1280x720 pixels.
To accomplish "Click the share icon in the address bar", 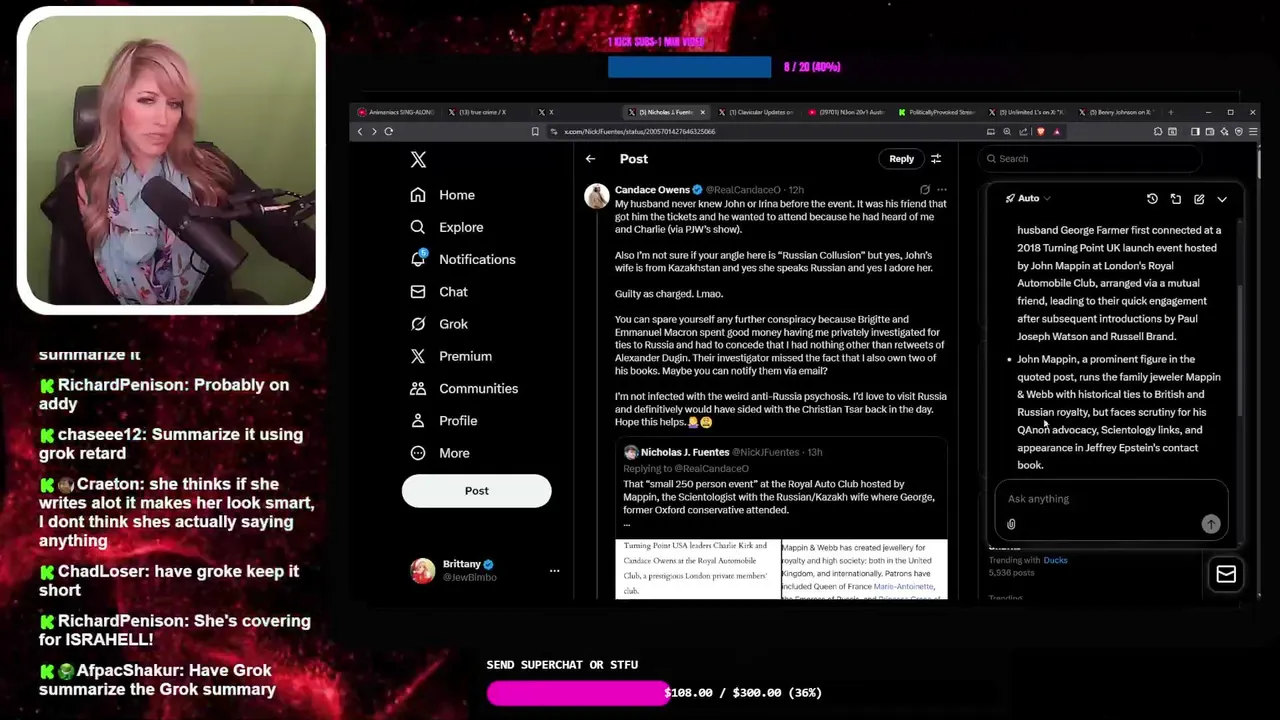I will [x=1024, y=132].
